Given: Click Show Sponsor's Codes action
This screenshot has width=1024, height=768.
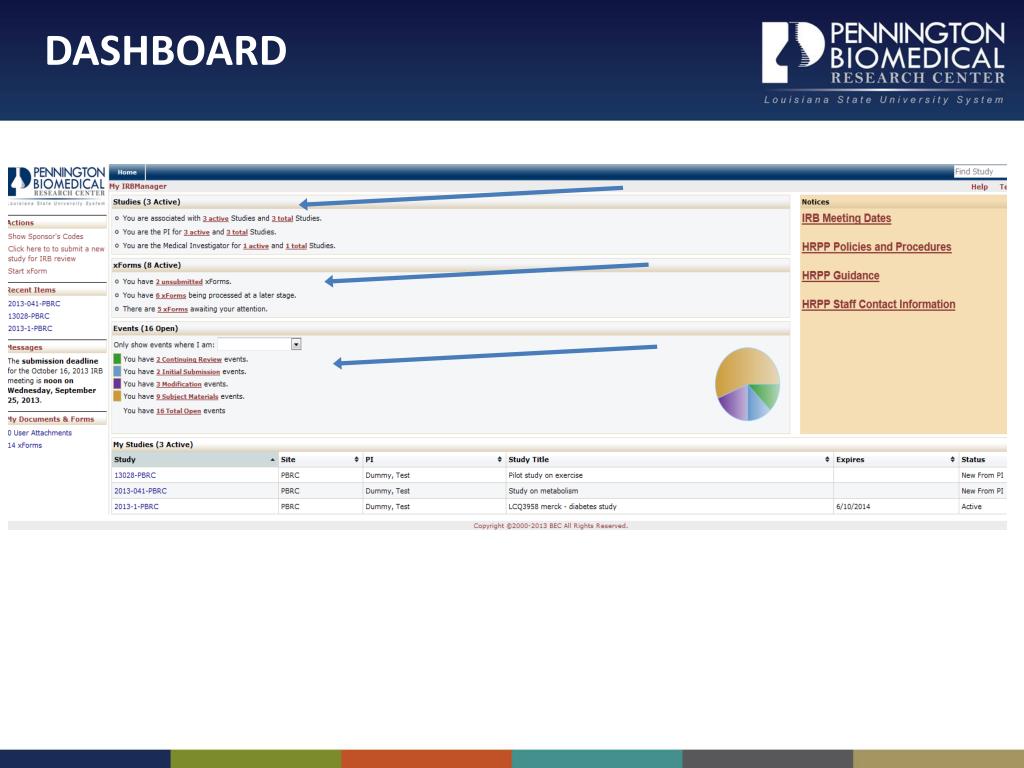Looking at the screenshot, I should pos(46,236).
